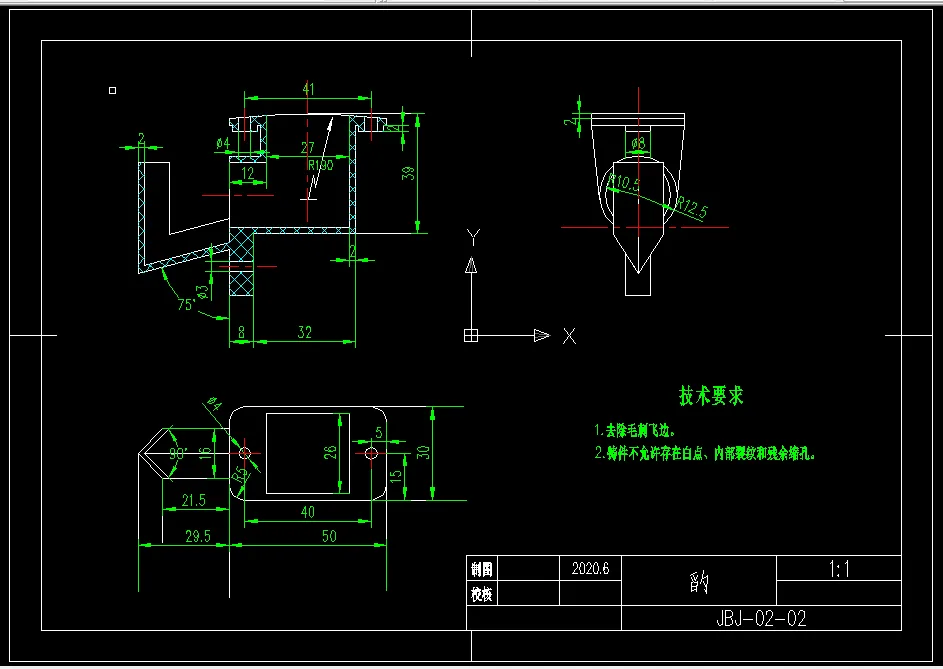943x669 pixels.
Task: Select the 技术要求 heading text
Action: [711, 395]
